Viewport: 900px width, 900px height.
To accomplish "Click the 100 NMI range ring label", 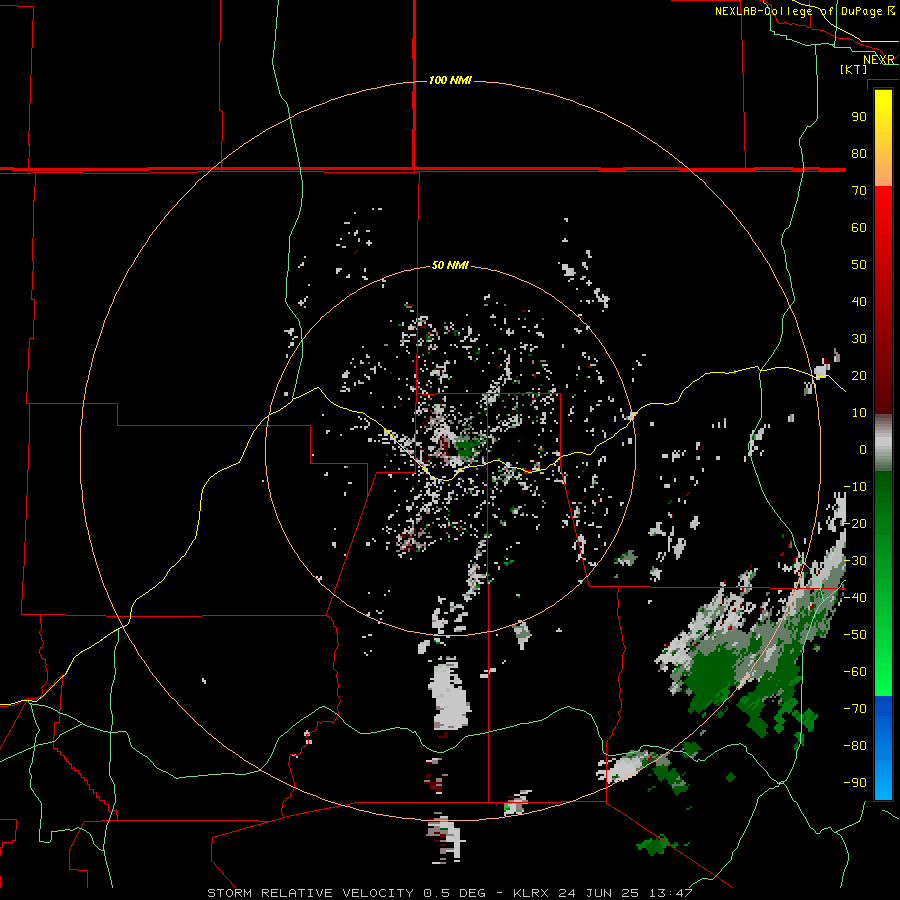I will click(x=450, y=80).
